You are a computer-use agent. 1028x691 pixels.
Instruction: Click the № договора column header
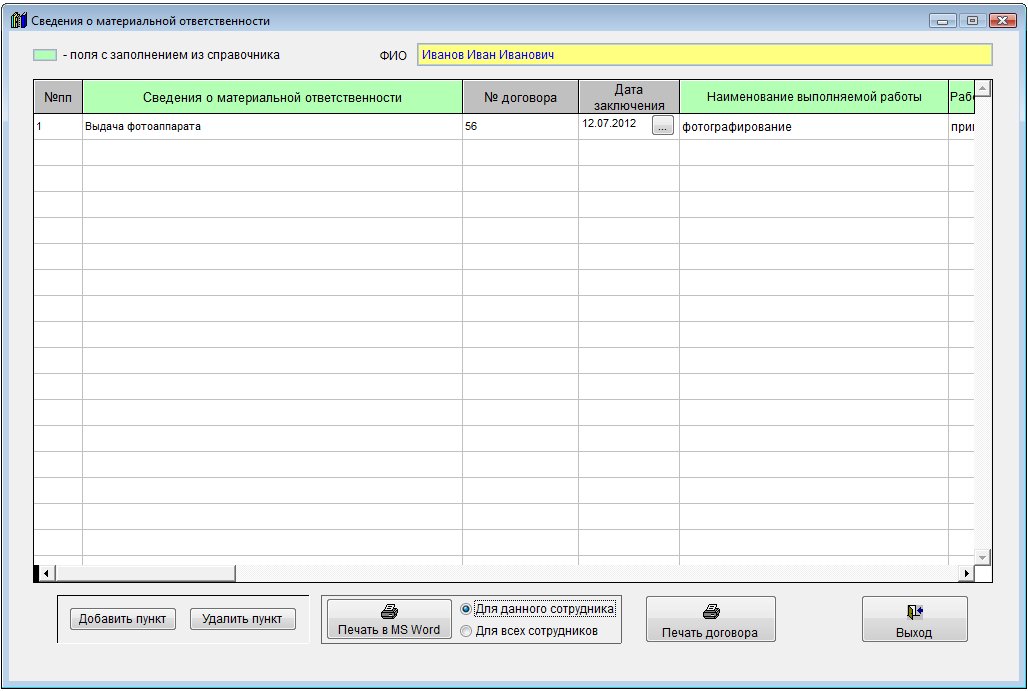tap(521, 97)
